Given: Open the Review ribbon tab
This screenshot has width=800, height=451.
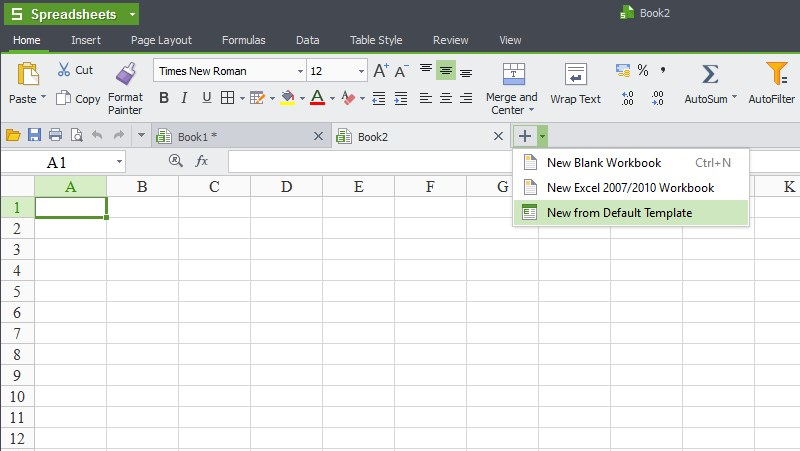Looking at the screenshot, I should pos(451,40).
